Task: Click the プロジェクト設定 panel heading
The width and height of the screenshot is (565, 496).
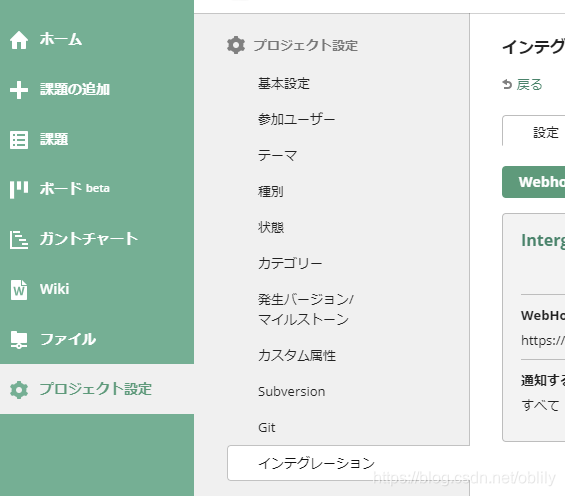Action: (306, 45)
